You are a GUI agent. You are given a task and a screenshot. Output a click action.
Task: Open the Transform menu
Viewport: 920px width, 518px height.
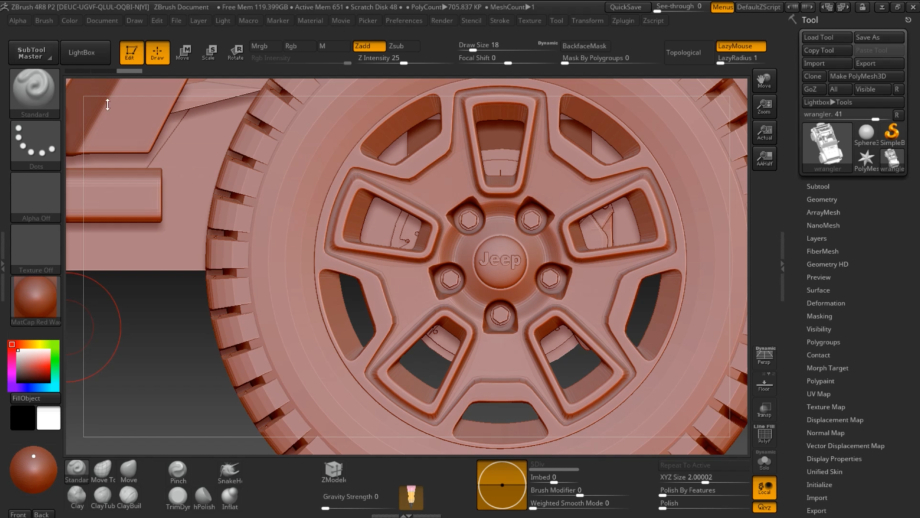pos(587,21)
